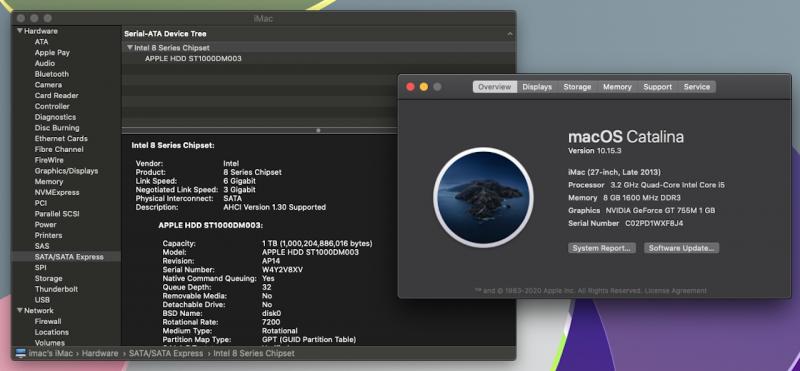Click the HDD serial number W4Y2V8XV
Image resolution: width=800 pixels, height=371 pixels.
pos(282,269)
